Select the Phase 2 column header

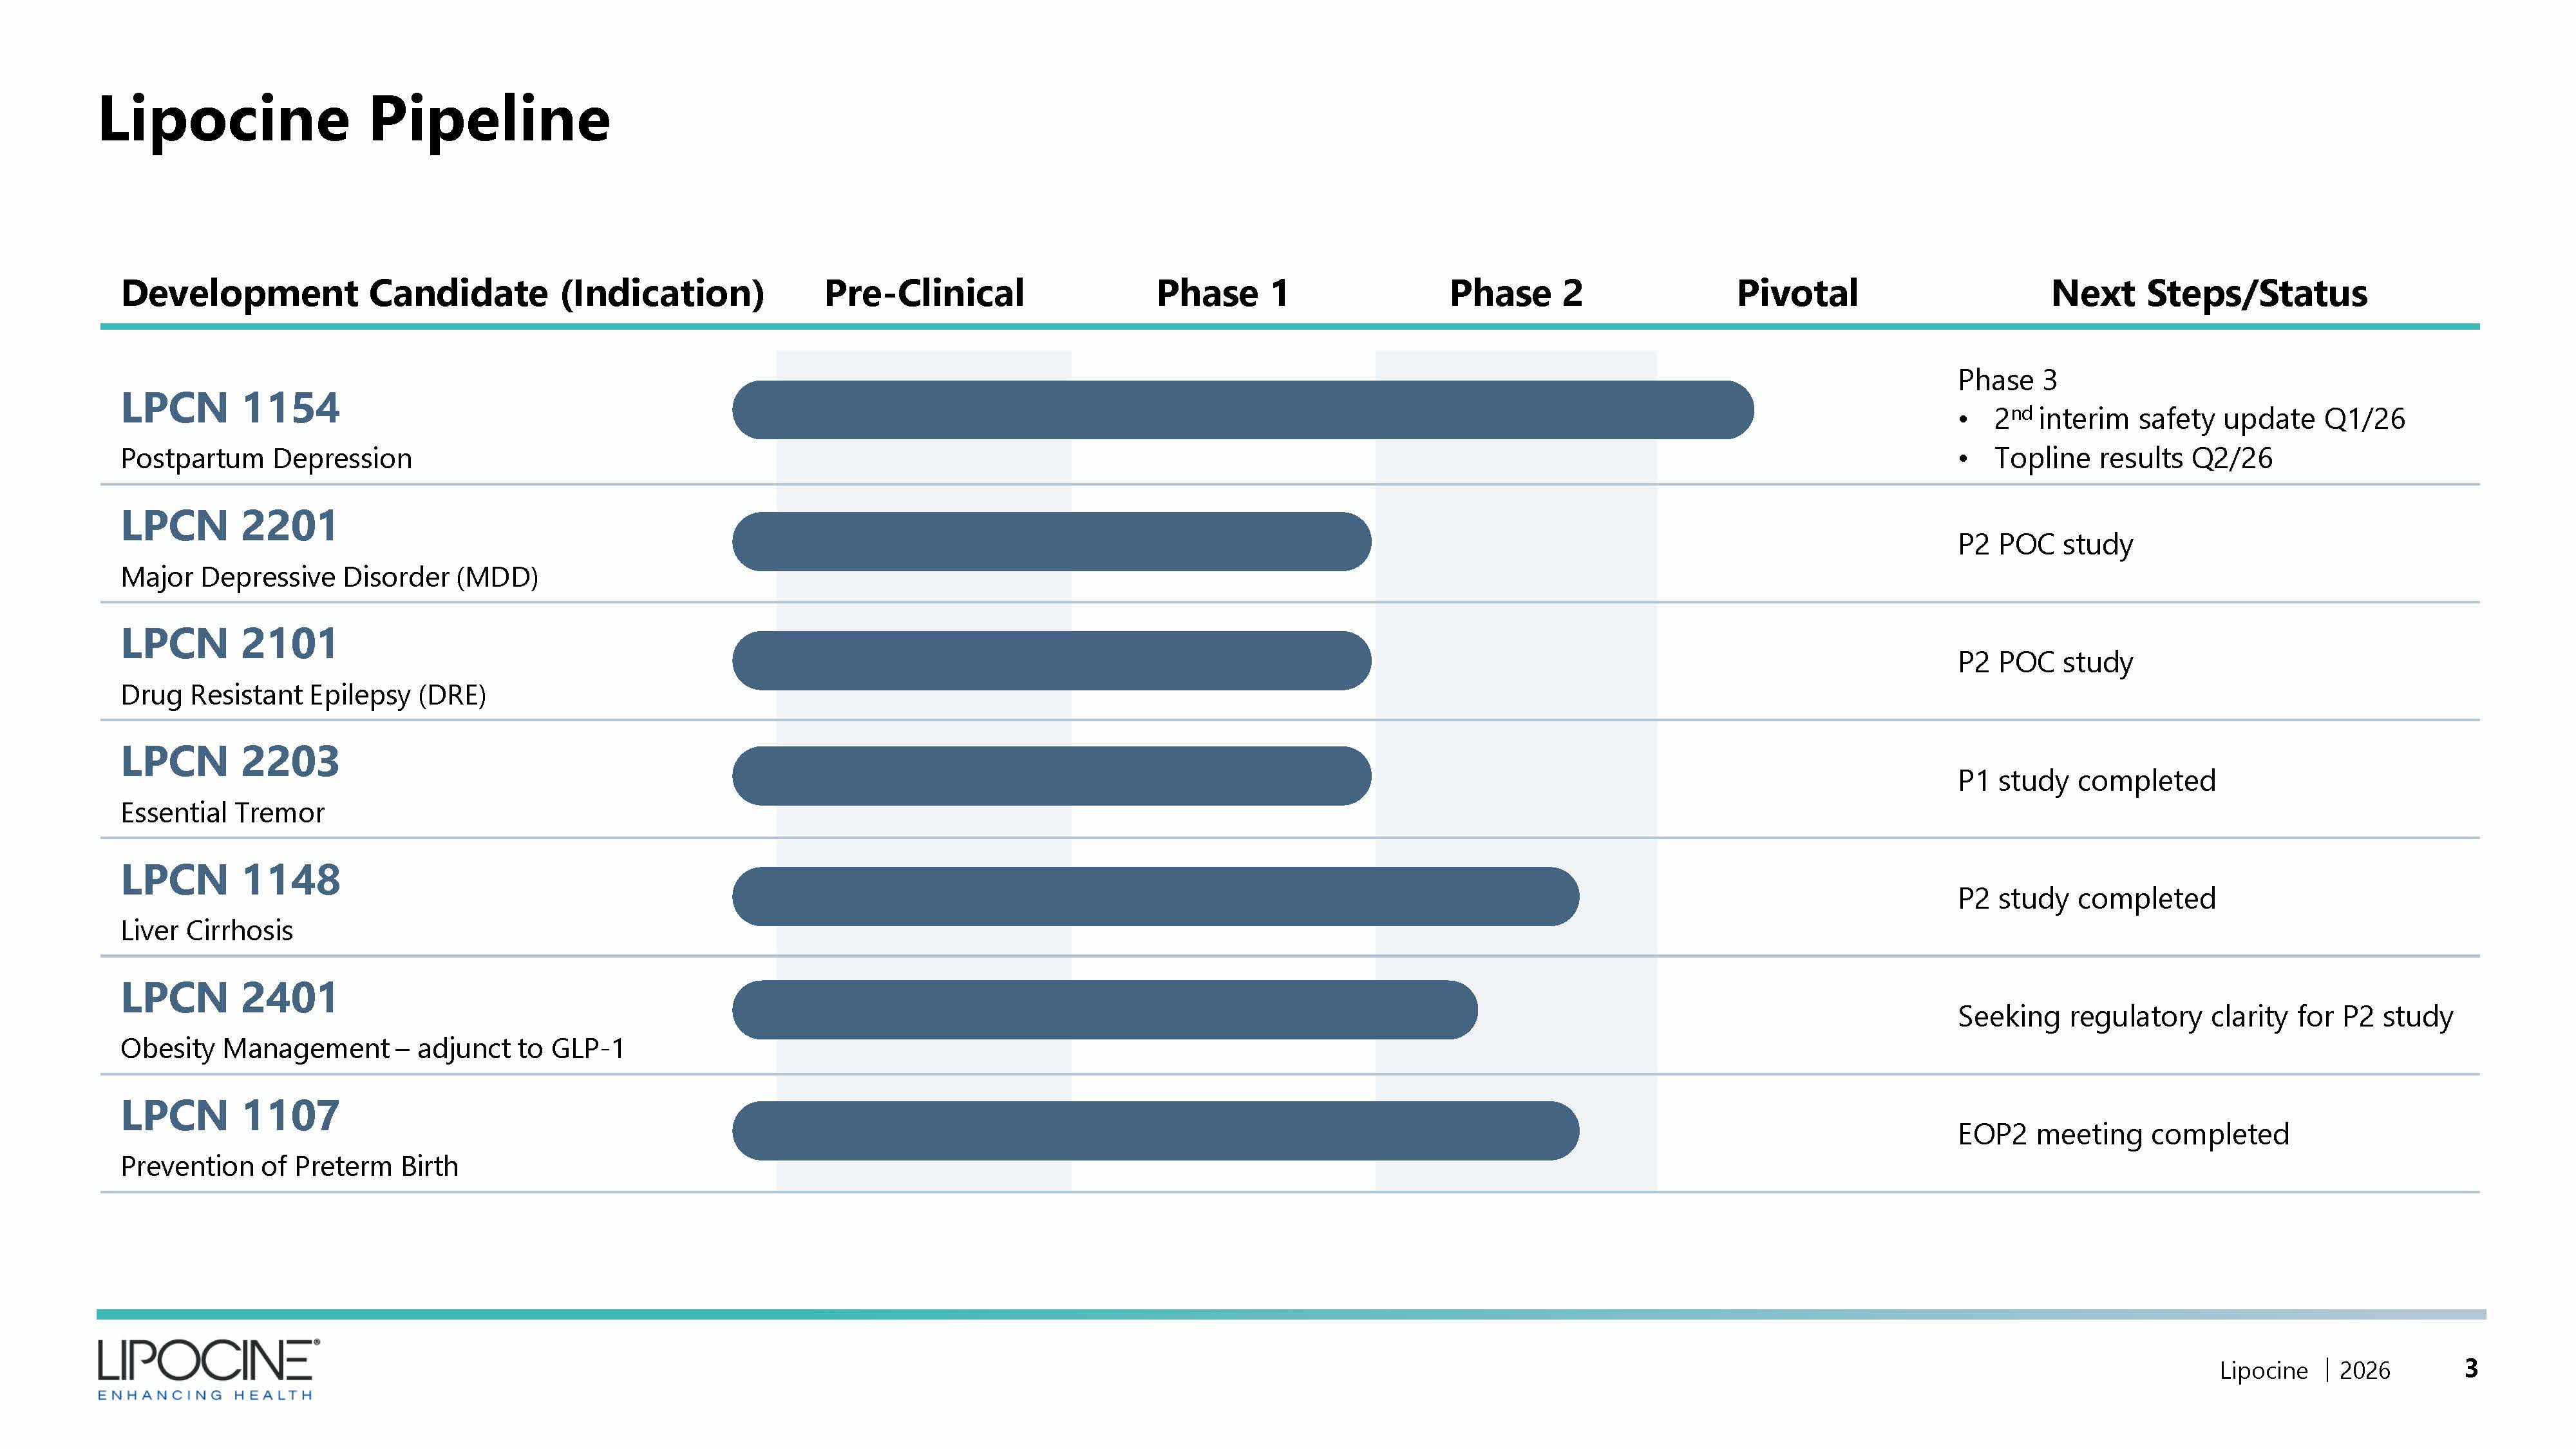[x=1516, y=293]
